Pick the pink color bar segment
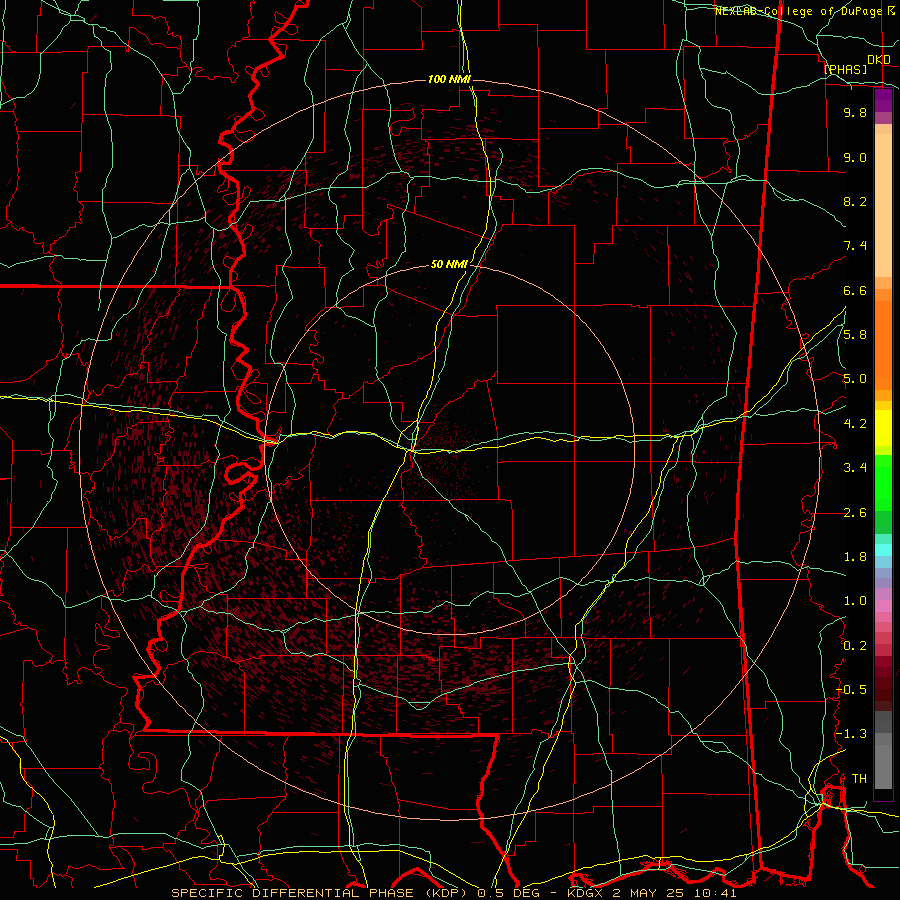This screenshot has width=900, height=900. click(883, 606)
